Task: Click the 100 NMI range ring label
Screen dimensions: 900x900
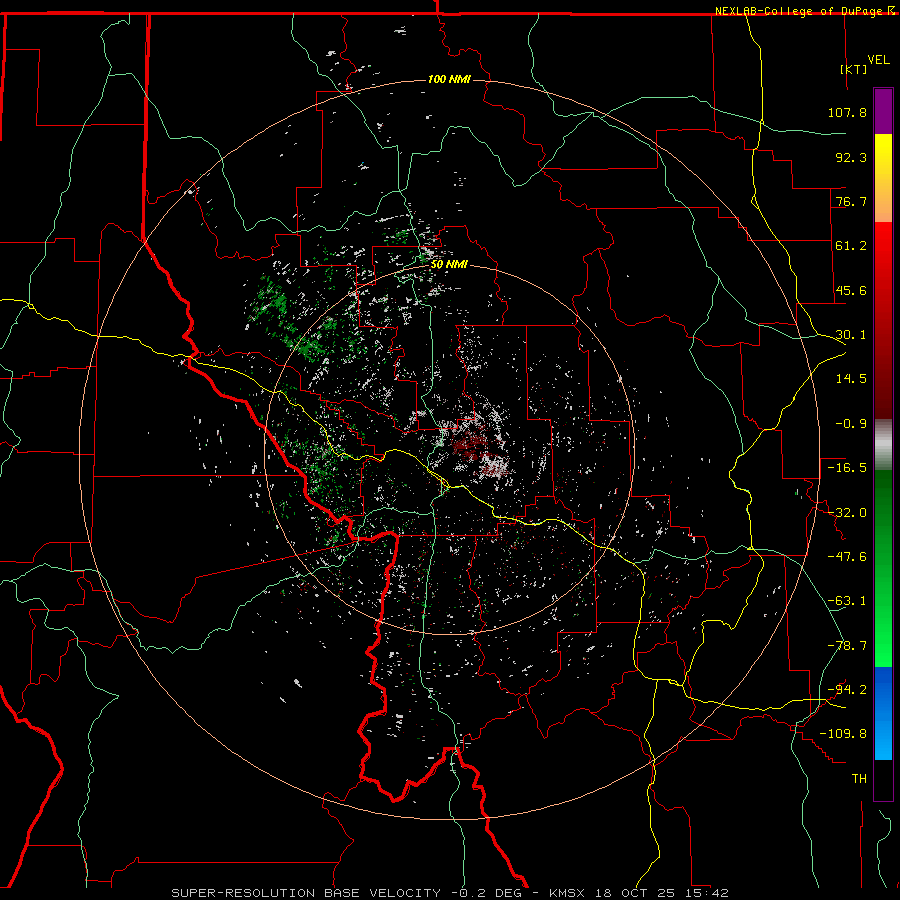Action: click(449, 79)
